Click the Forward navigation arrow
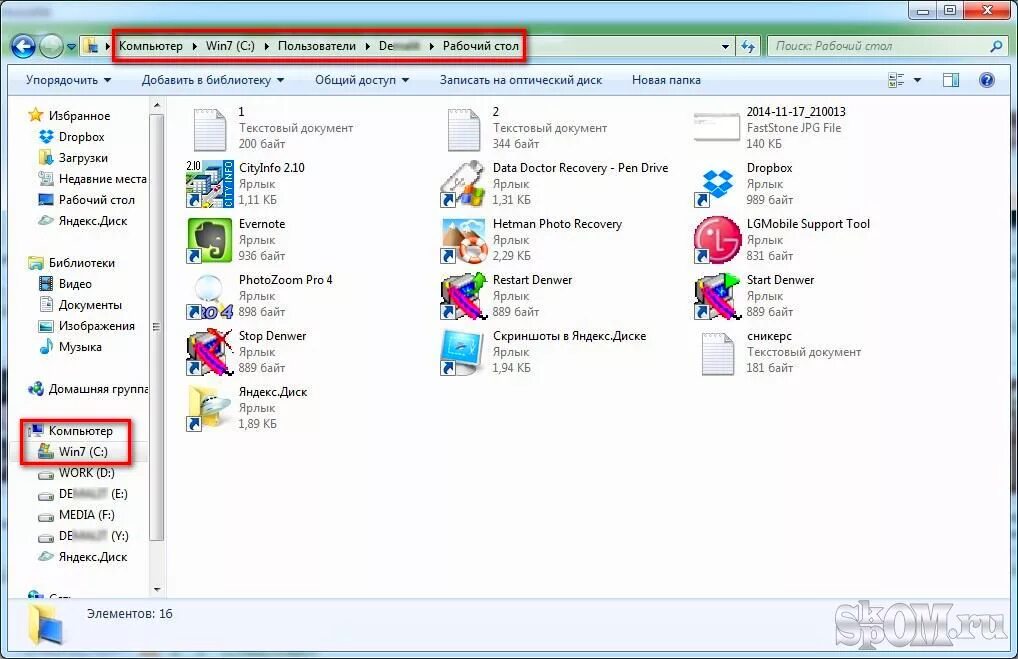 [51, 46]
